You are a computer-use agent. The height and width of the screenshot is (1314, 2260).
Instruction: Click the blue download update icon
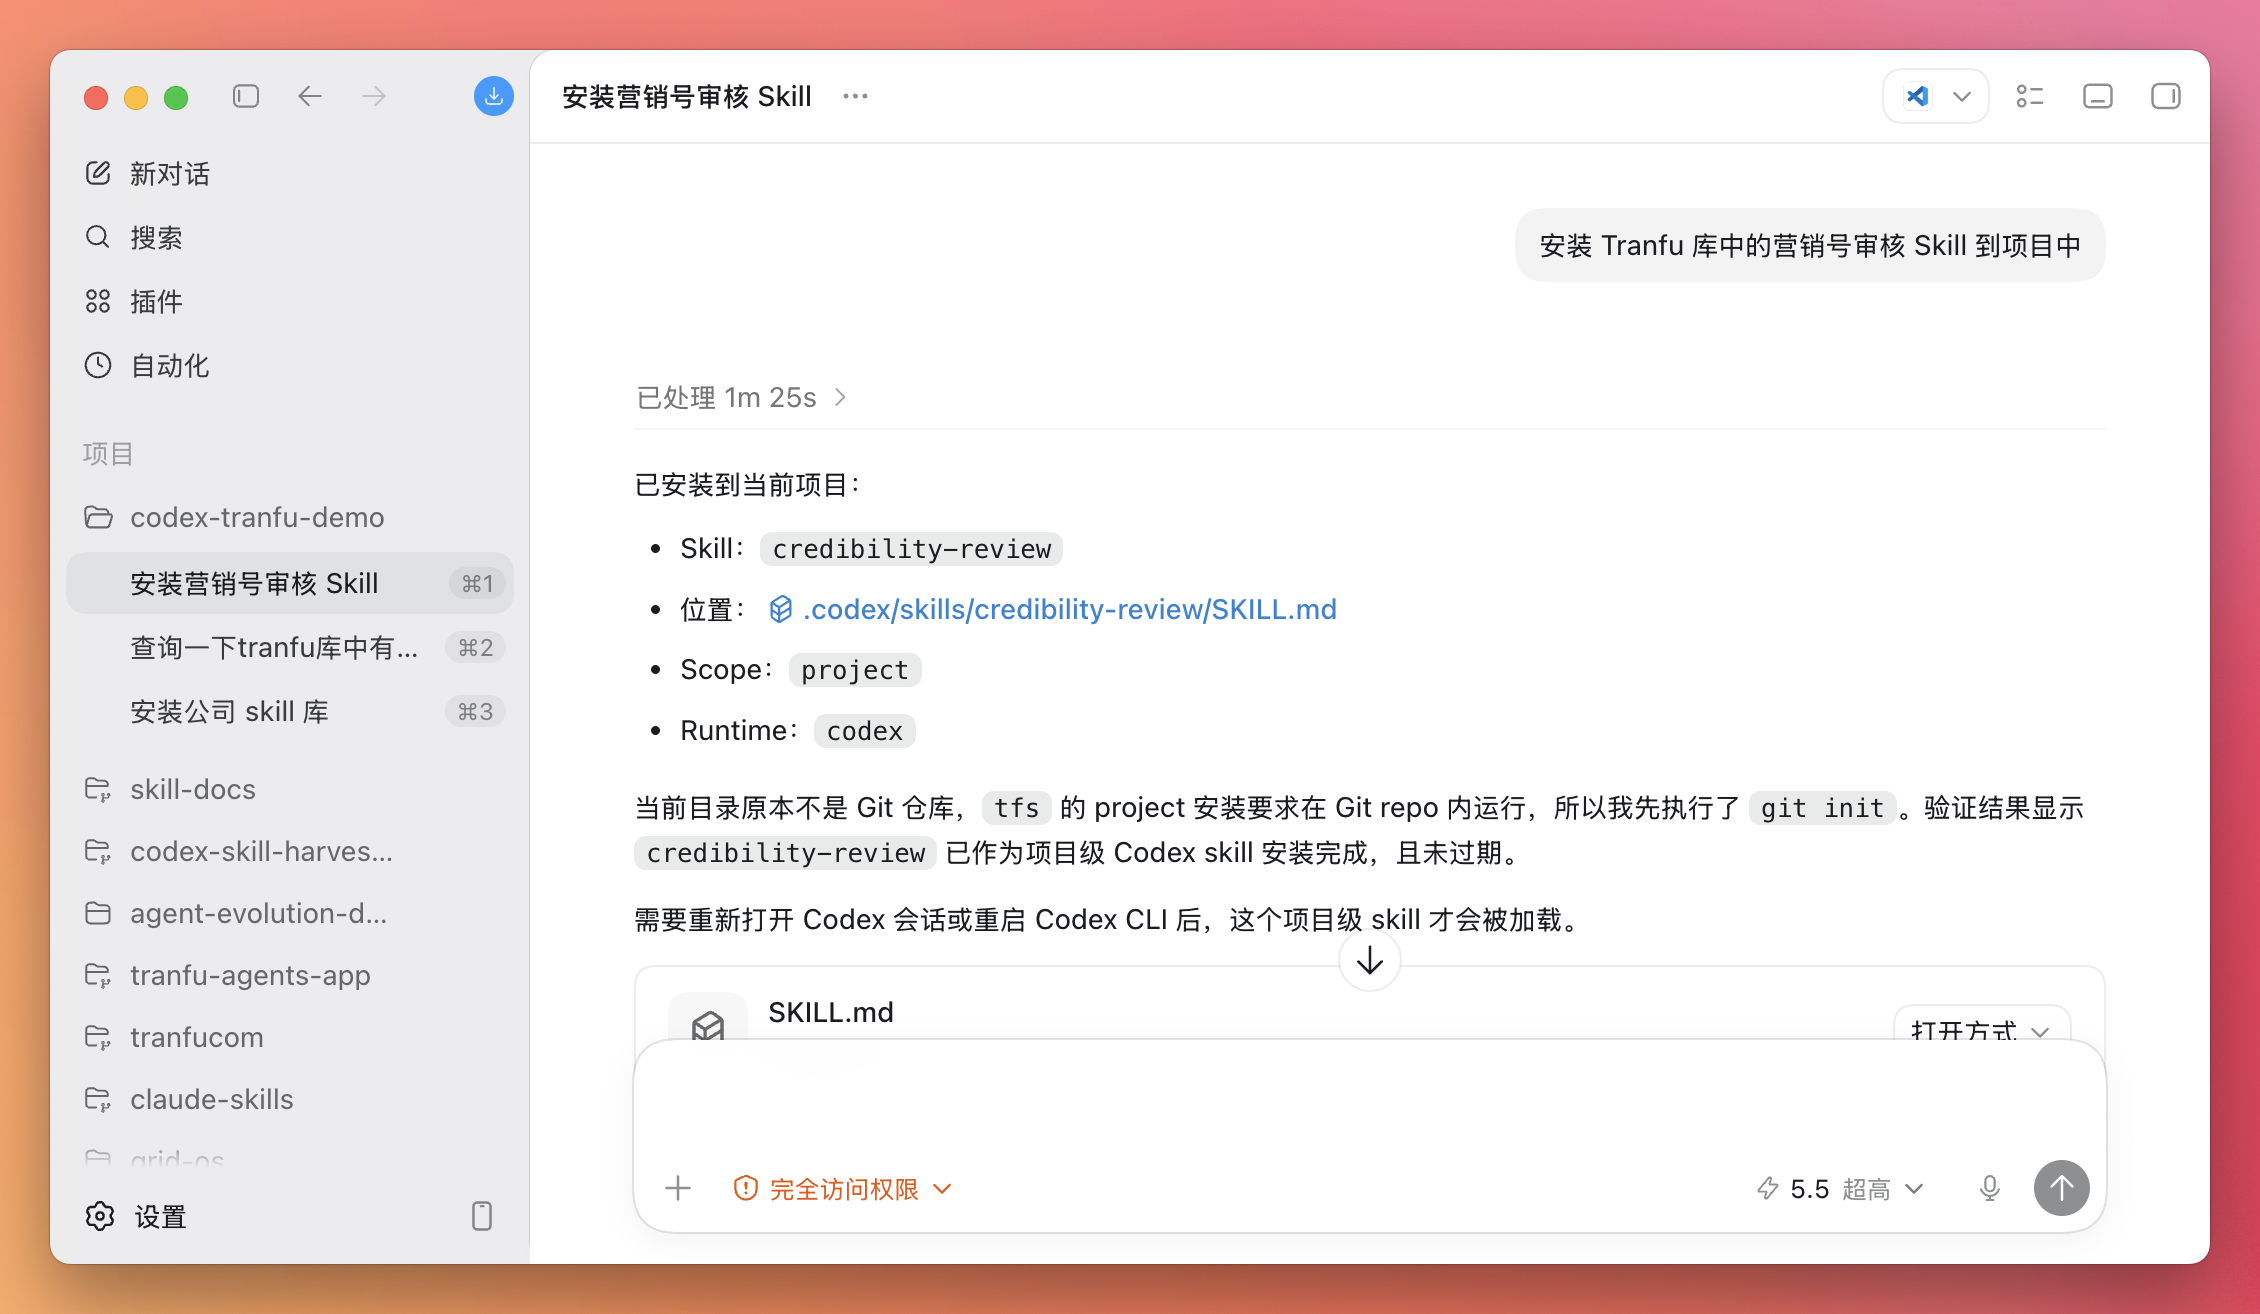pos(493,96)
